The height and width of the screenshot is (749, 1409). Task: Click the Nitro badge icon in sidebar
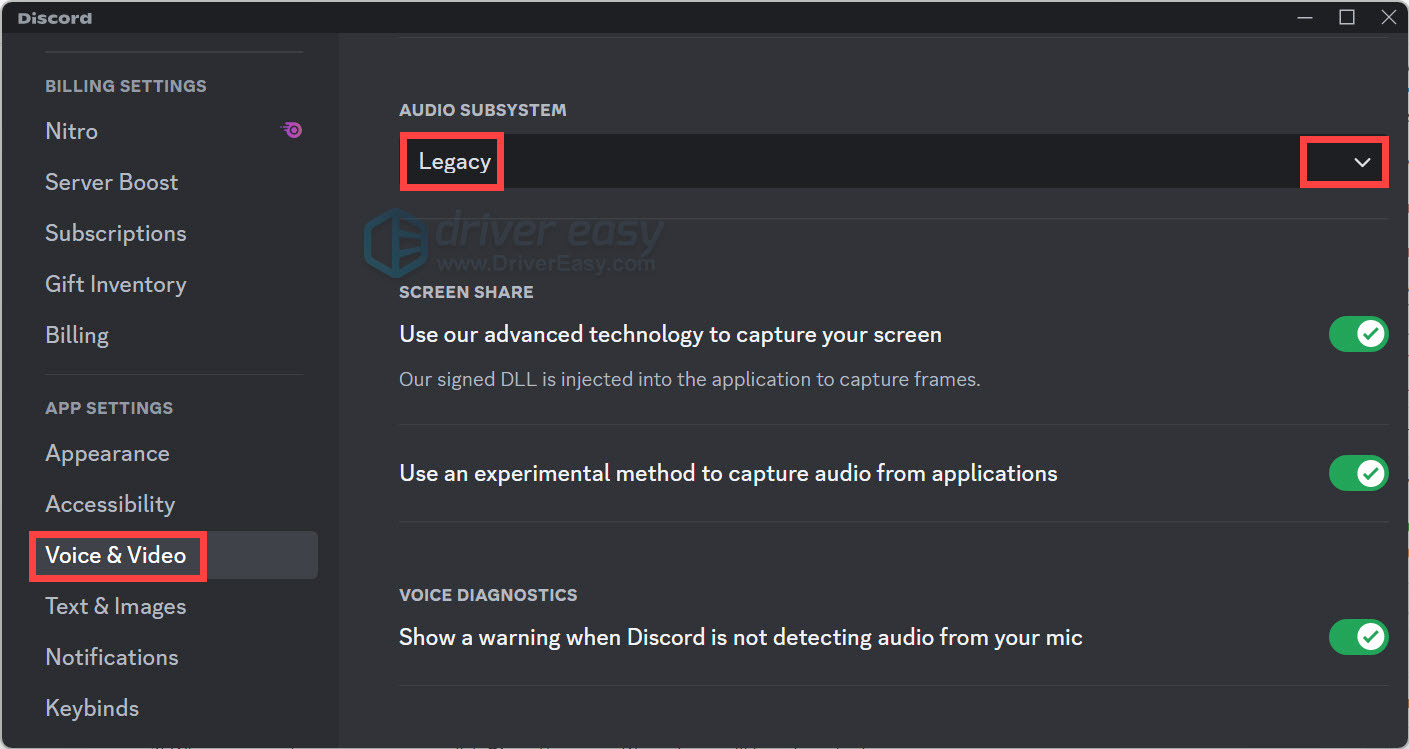tap(292, 130)
